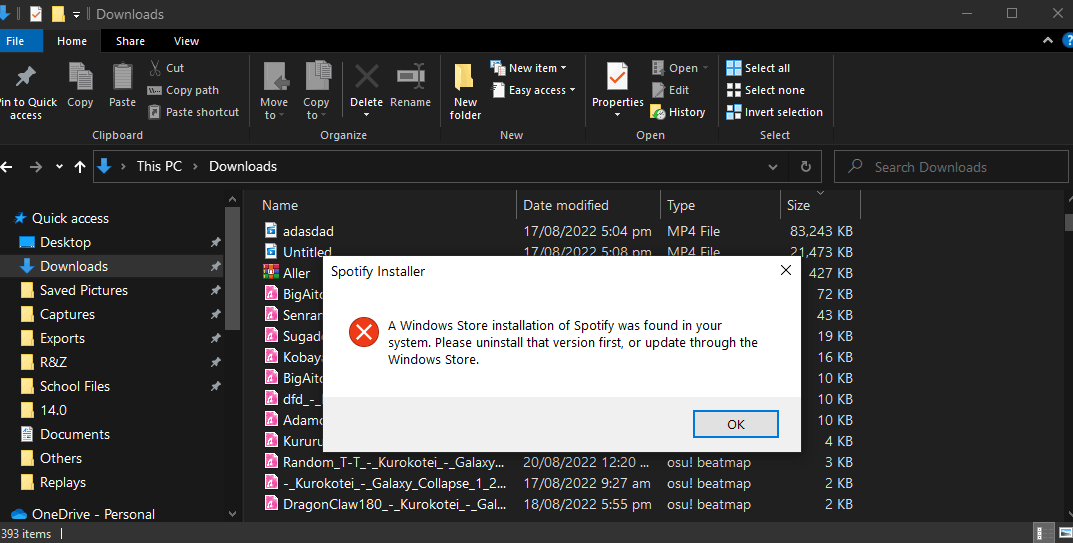The image size is (1073, 543).
Task: Open the Recent locations dropdown arrow
Action: [x=60, y=166]
